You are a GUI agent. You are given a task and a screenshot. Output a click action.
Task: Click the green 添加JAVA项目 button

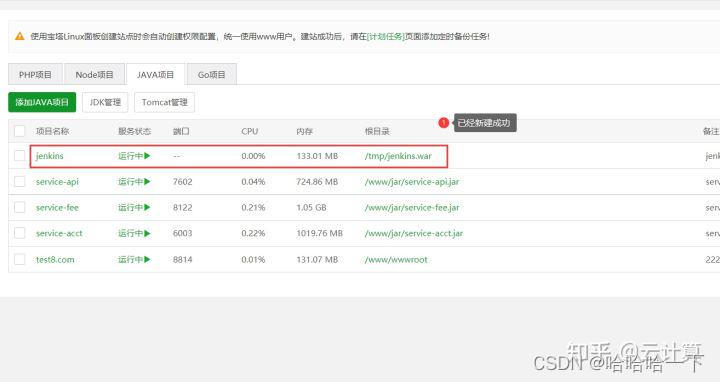pyautogui.click(x=42, y=102)
